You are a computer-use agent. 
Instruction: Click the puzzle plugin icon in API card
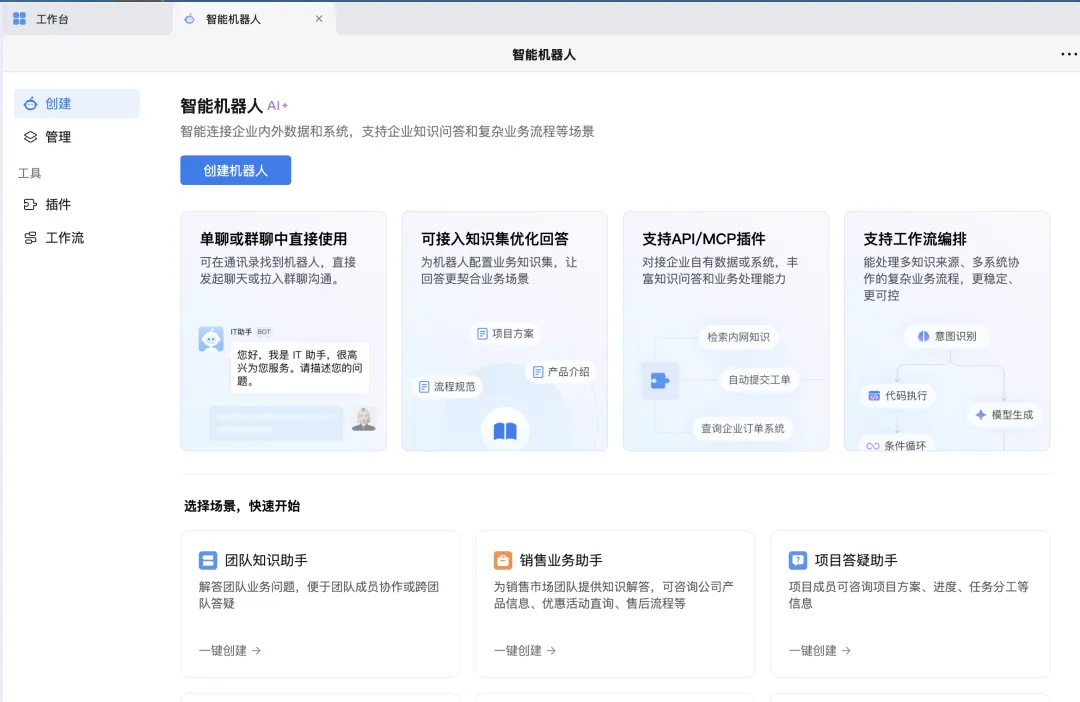click(x=660, y=380)
